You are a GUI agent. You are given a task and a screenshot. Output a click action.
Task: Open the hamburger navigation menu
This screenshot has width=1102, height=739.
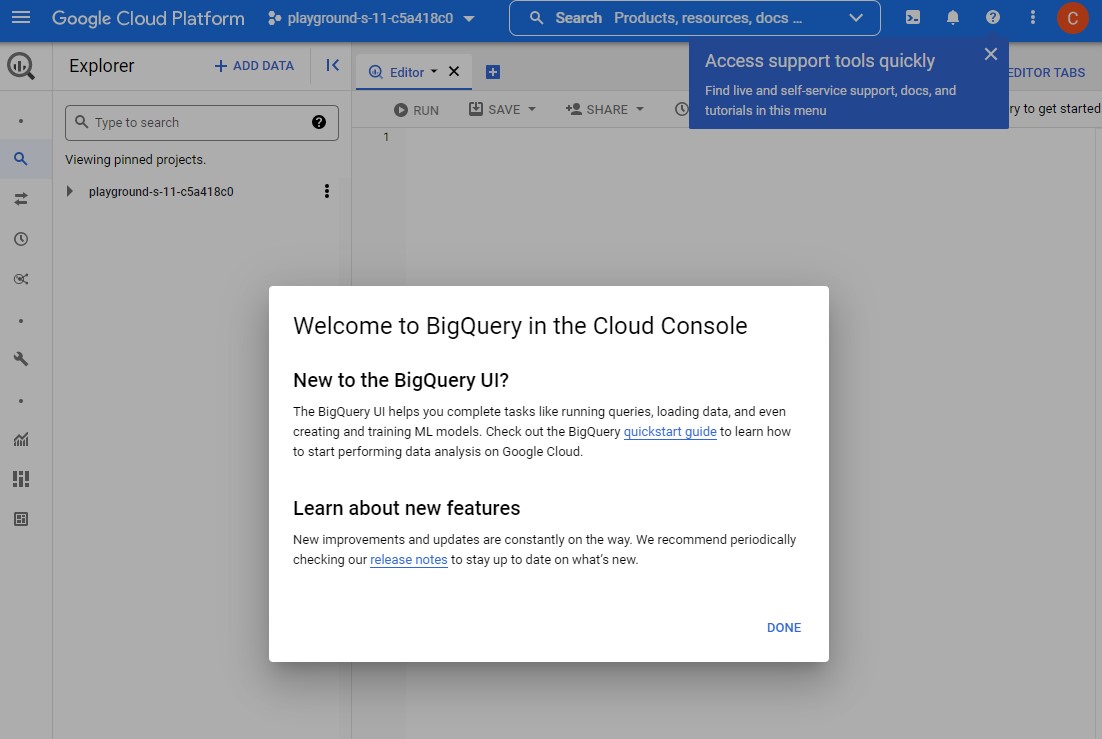tap(21, 18)
